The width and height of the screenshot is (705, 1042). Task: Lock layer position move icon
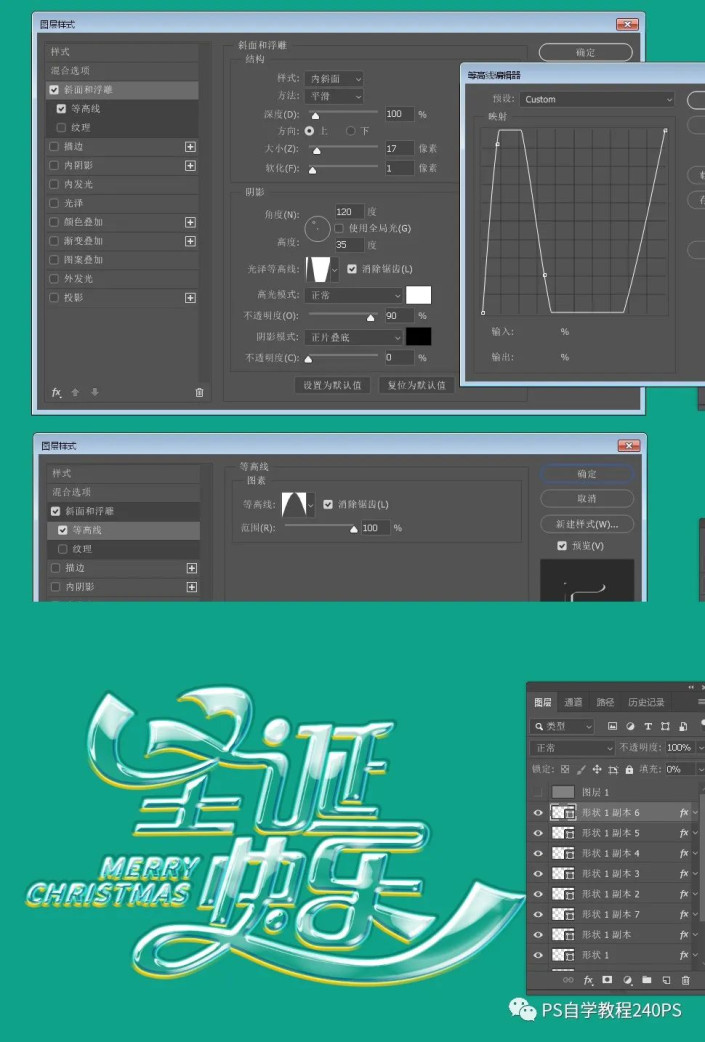pyautogui.click(x=597, y=769)
